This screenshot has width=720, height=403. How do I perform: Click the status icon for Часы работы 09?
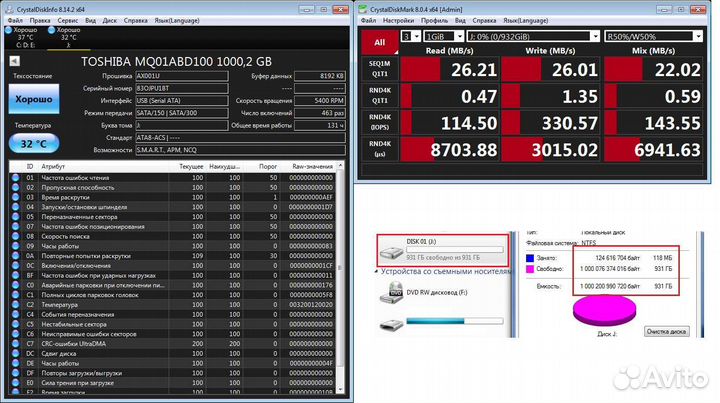coord(16,246)
